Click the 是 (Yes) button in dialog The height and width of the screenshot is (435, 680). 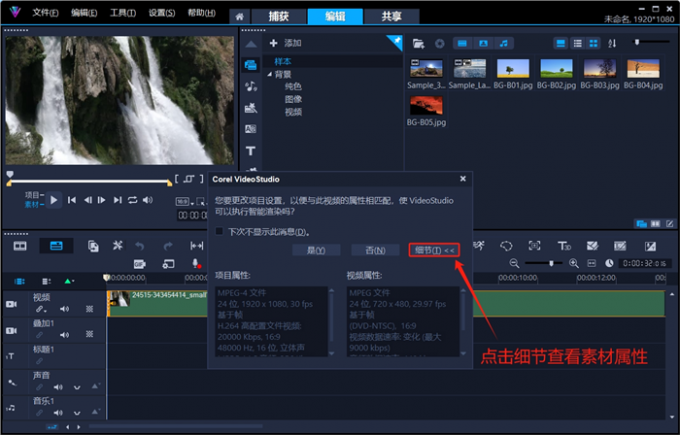pos(316,250)
